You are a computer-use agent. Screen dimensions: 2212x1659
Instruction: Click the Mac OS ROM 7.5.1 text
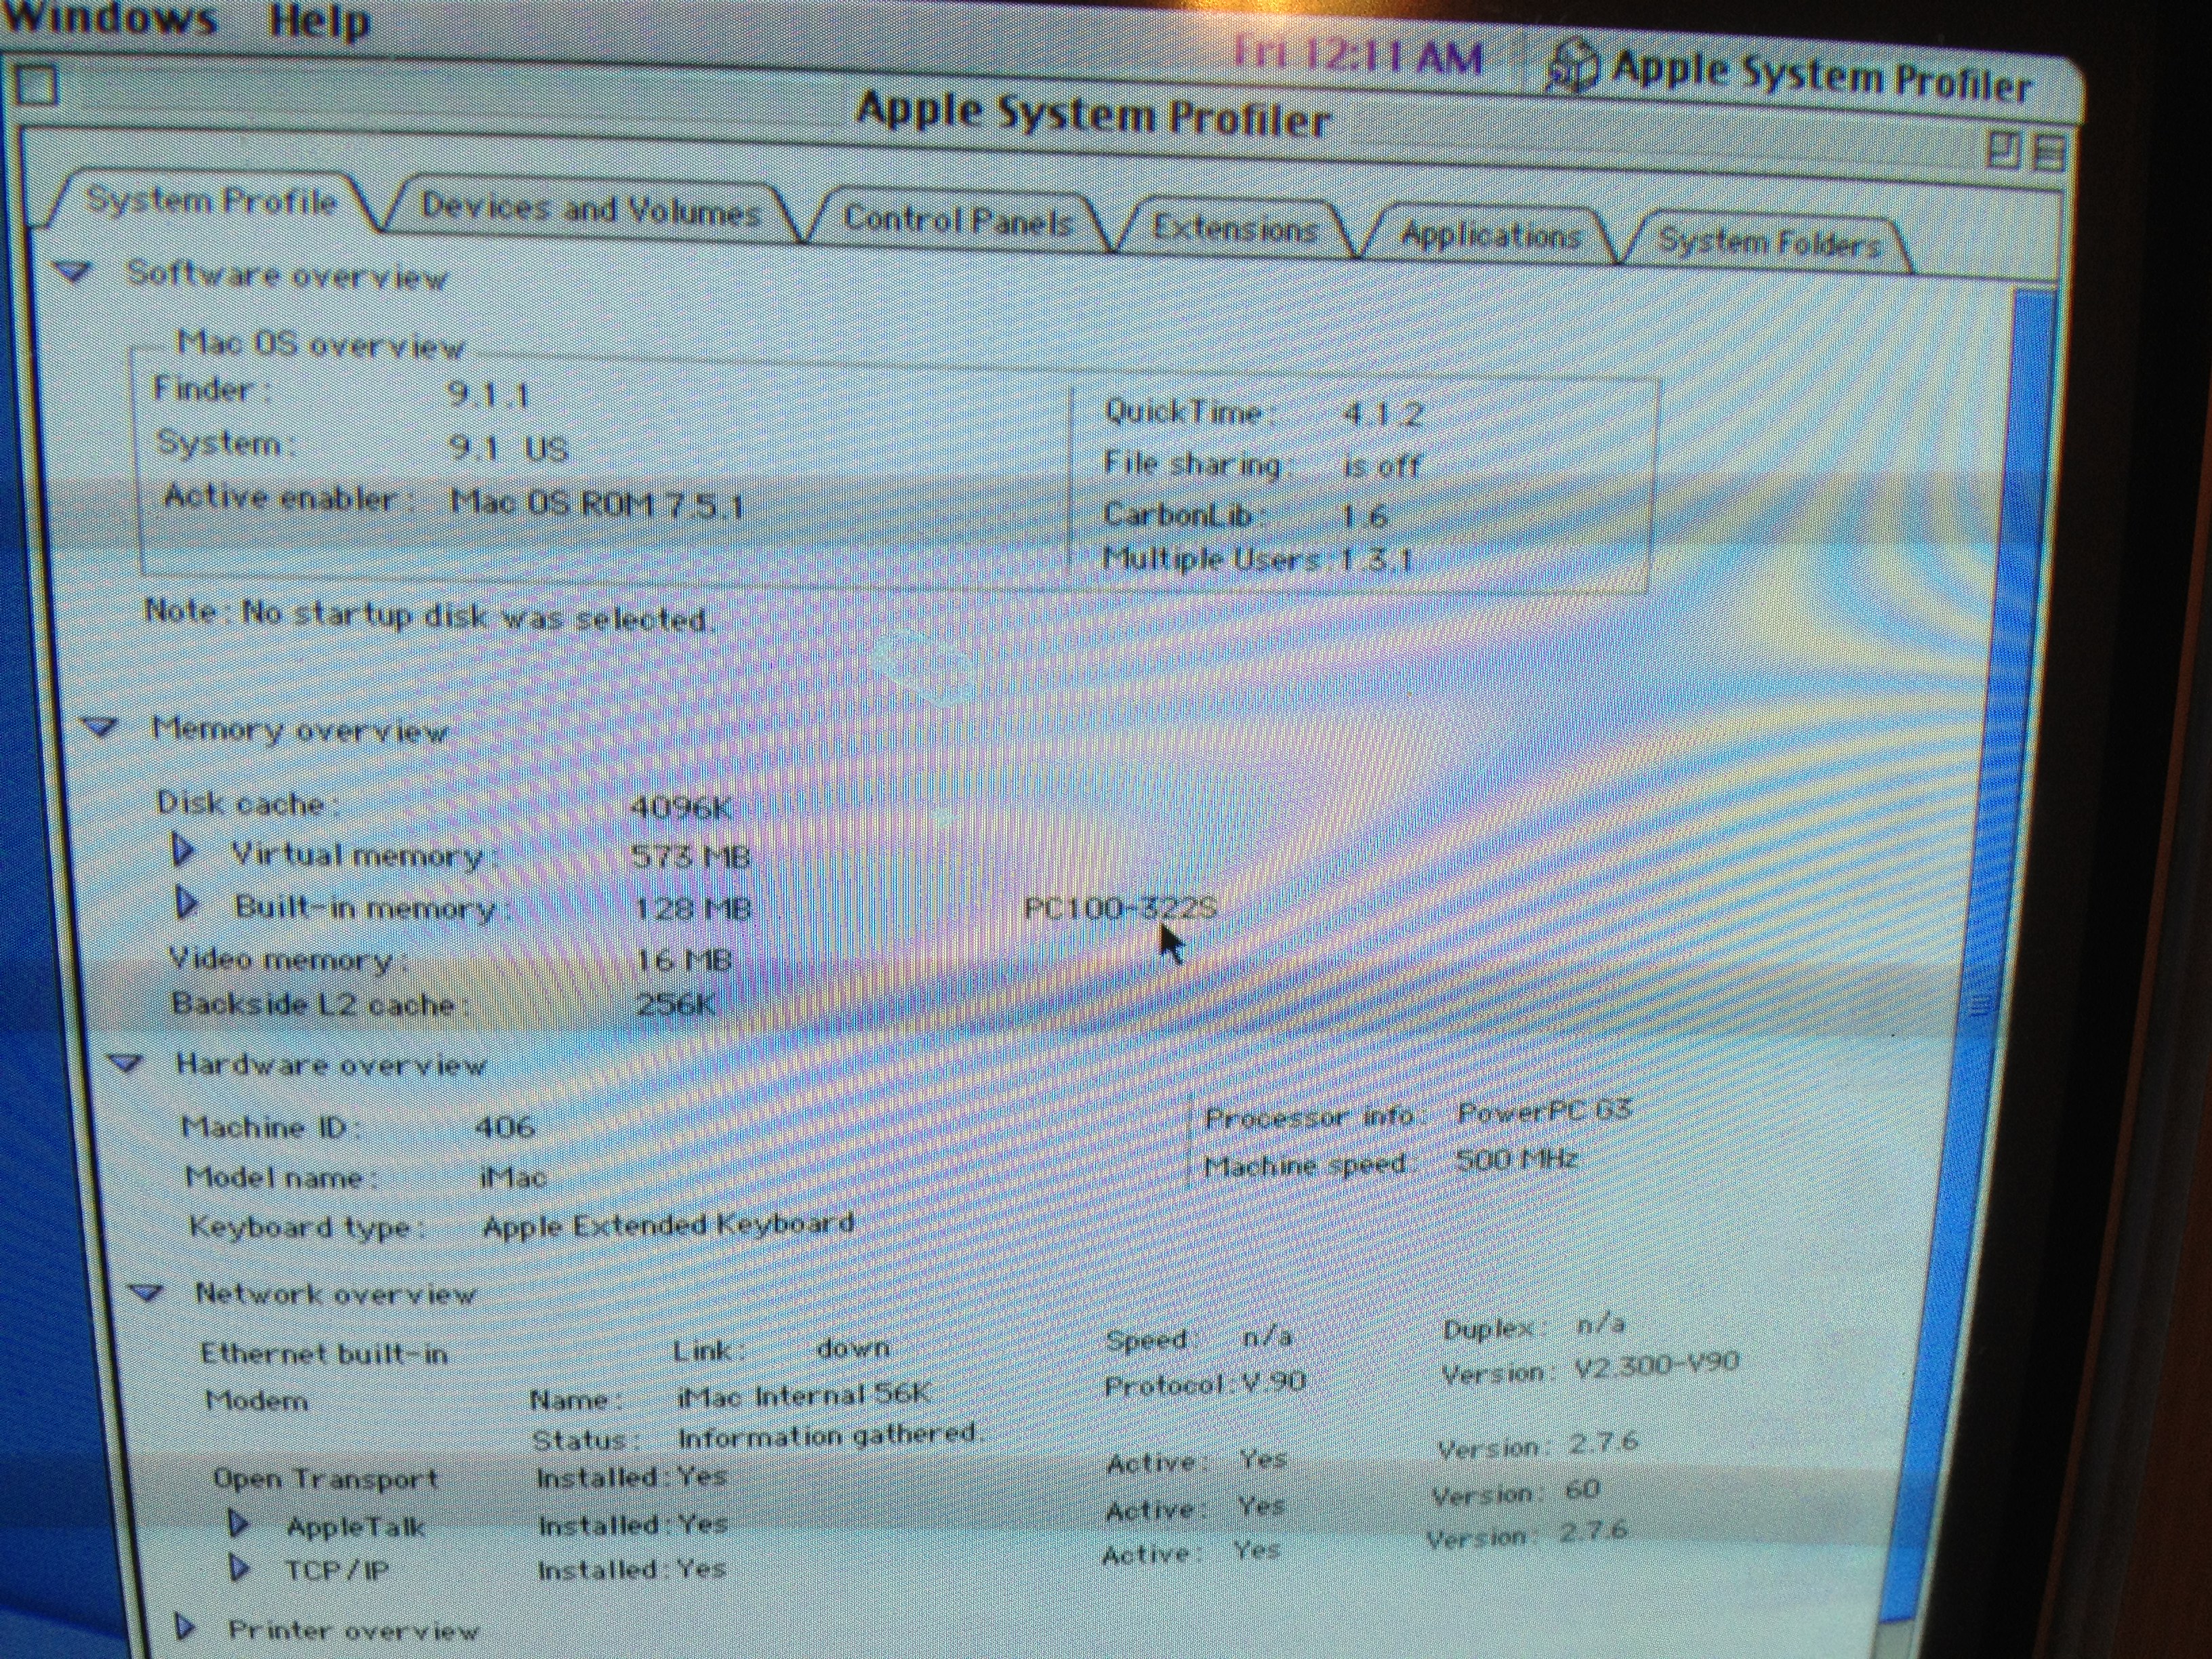click(x=597, y=503)
